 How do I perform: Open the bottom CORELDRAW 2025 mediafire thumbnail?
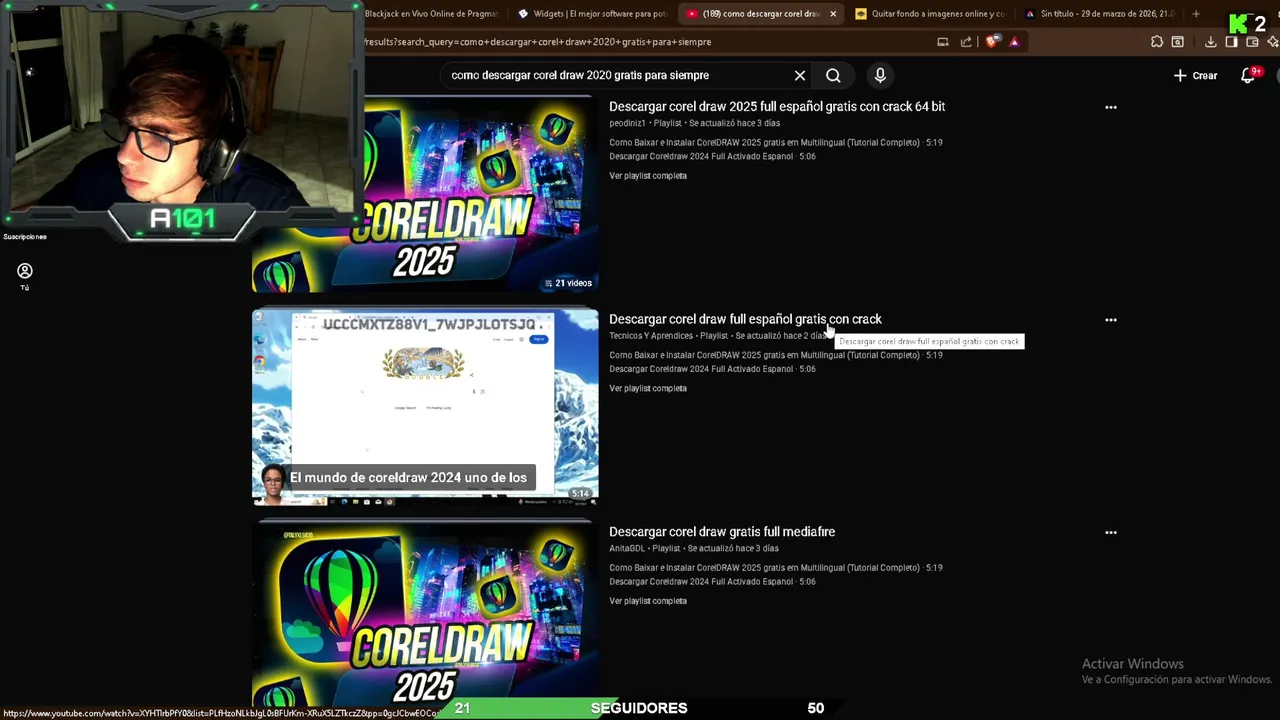click(425, 613)
